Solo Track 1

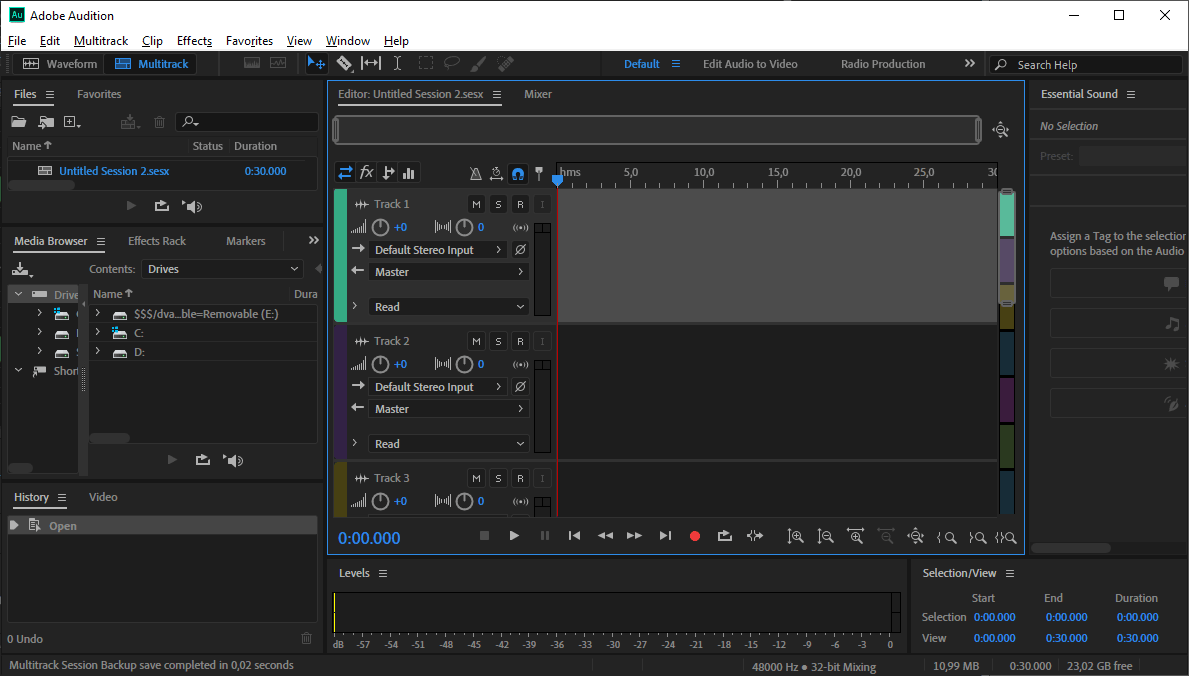(x=498, y=204)
